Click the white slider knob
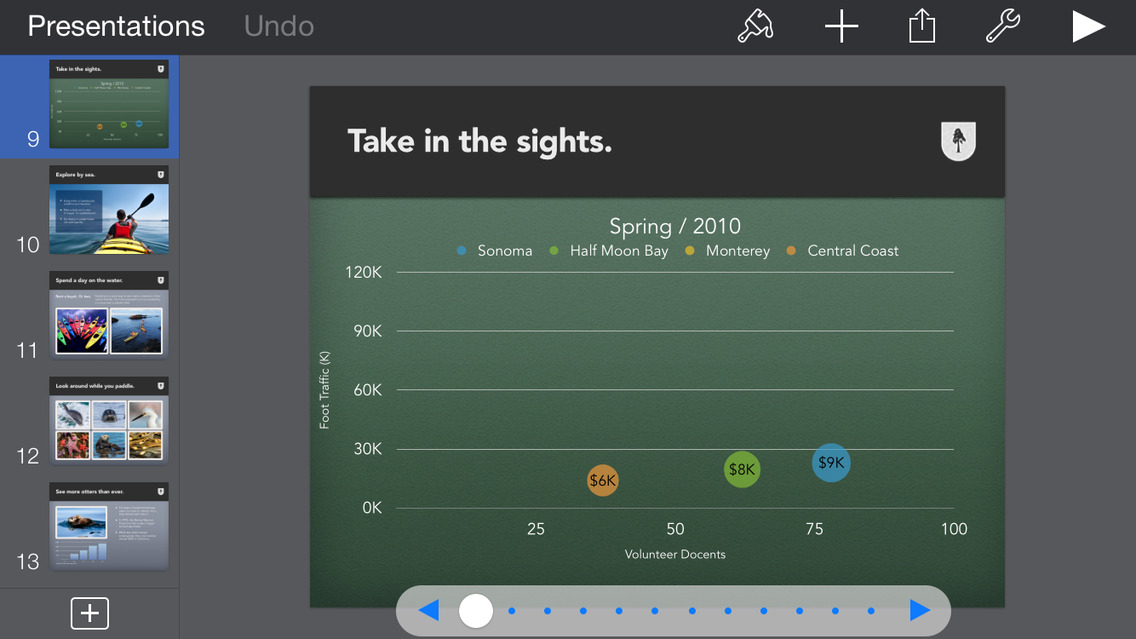 pos(476,610)
